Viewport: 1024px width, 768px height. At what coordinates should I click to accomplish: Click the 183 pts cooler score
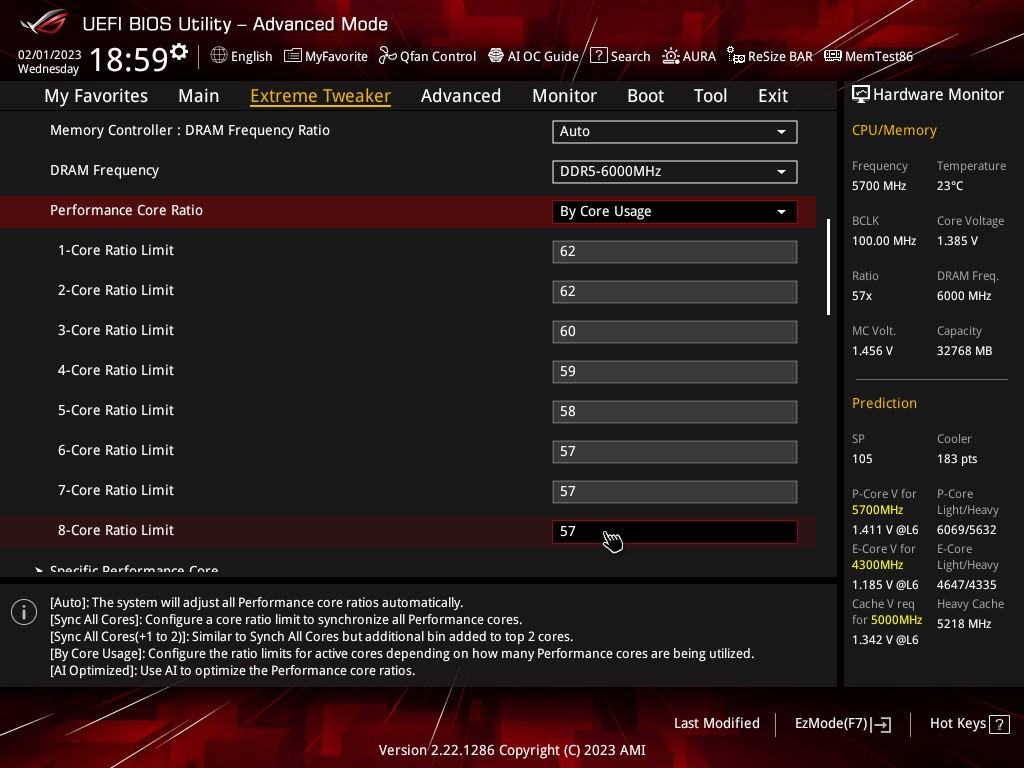click(957, 458)
